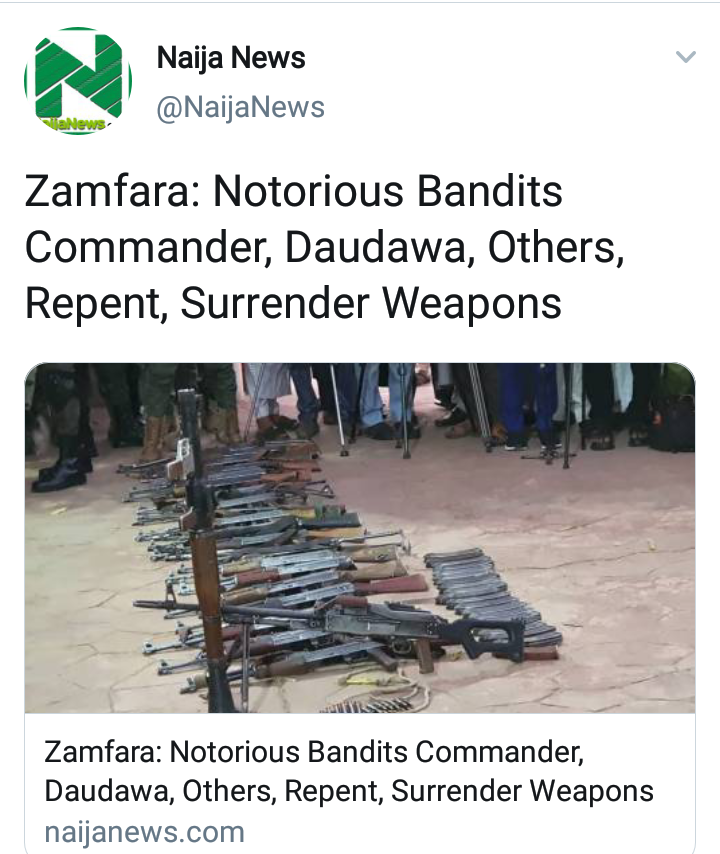Open the surrendered weapons photo preview
720x854 pixels.
click(359, 538)
